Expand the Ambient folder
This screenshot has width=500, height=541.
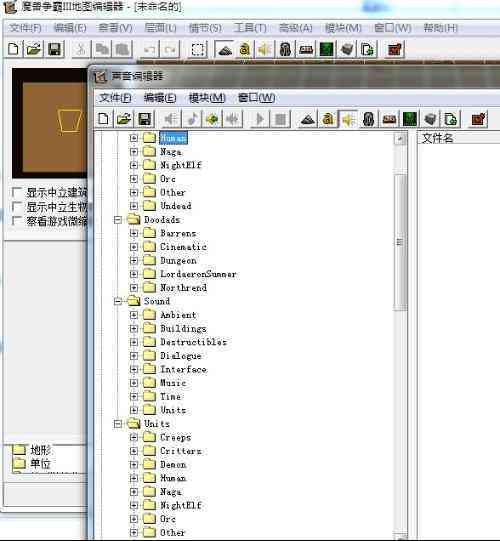(x=134, y=315)
